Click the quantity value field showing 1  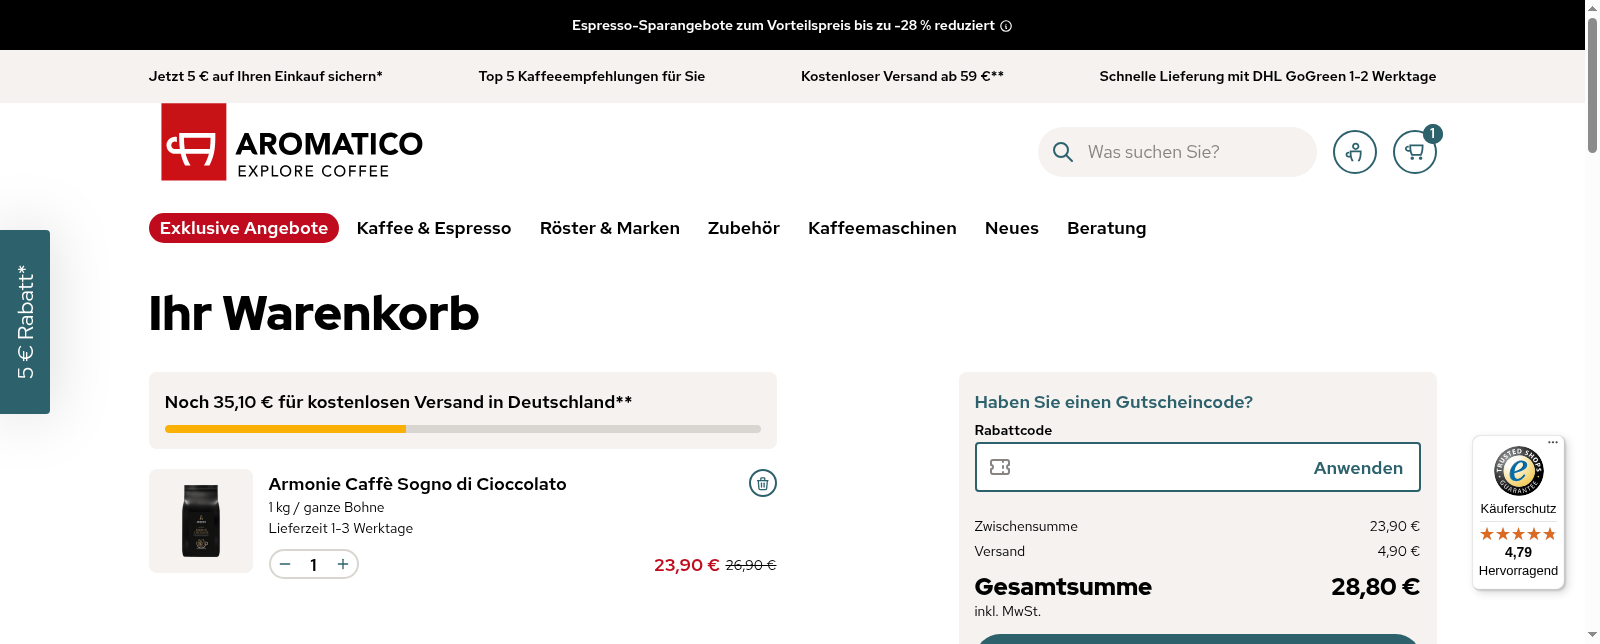pos(314,564)
